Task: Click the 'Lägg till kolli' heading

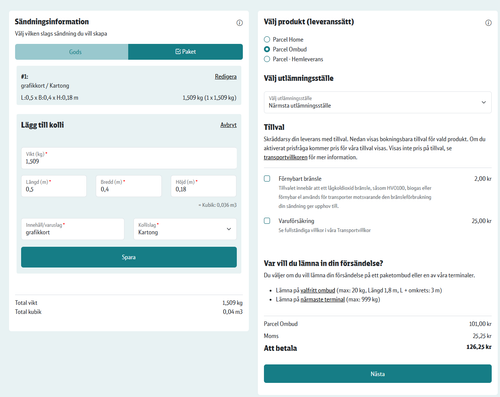Action: (42, 125)
